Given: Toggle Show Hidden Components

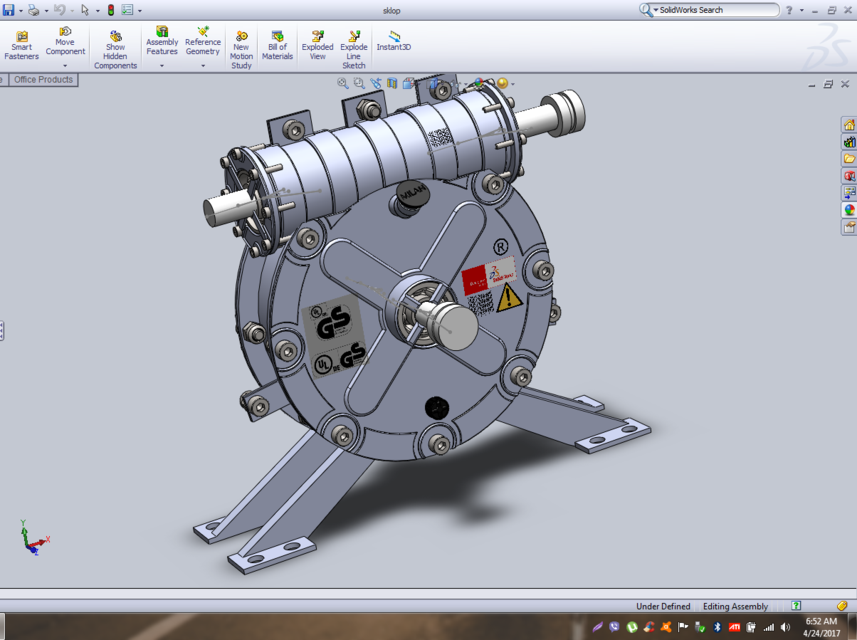Looking at the screenshot, I should [114, 40].
